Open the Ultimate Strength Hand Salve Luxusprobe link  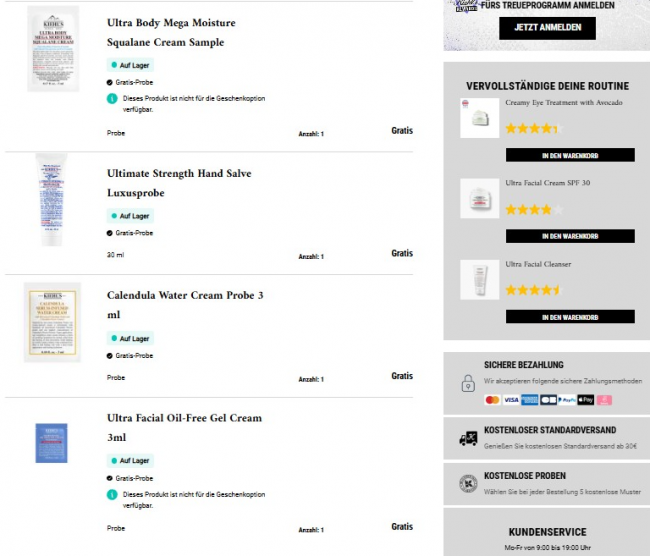(x=179, y=183)
